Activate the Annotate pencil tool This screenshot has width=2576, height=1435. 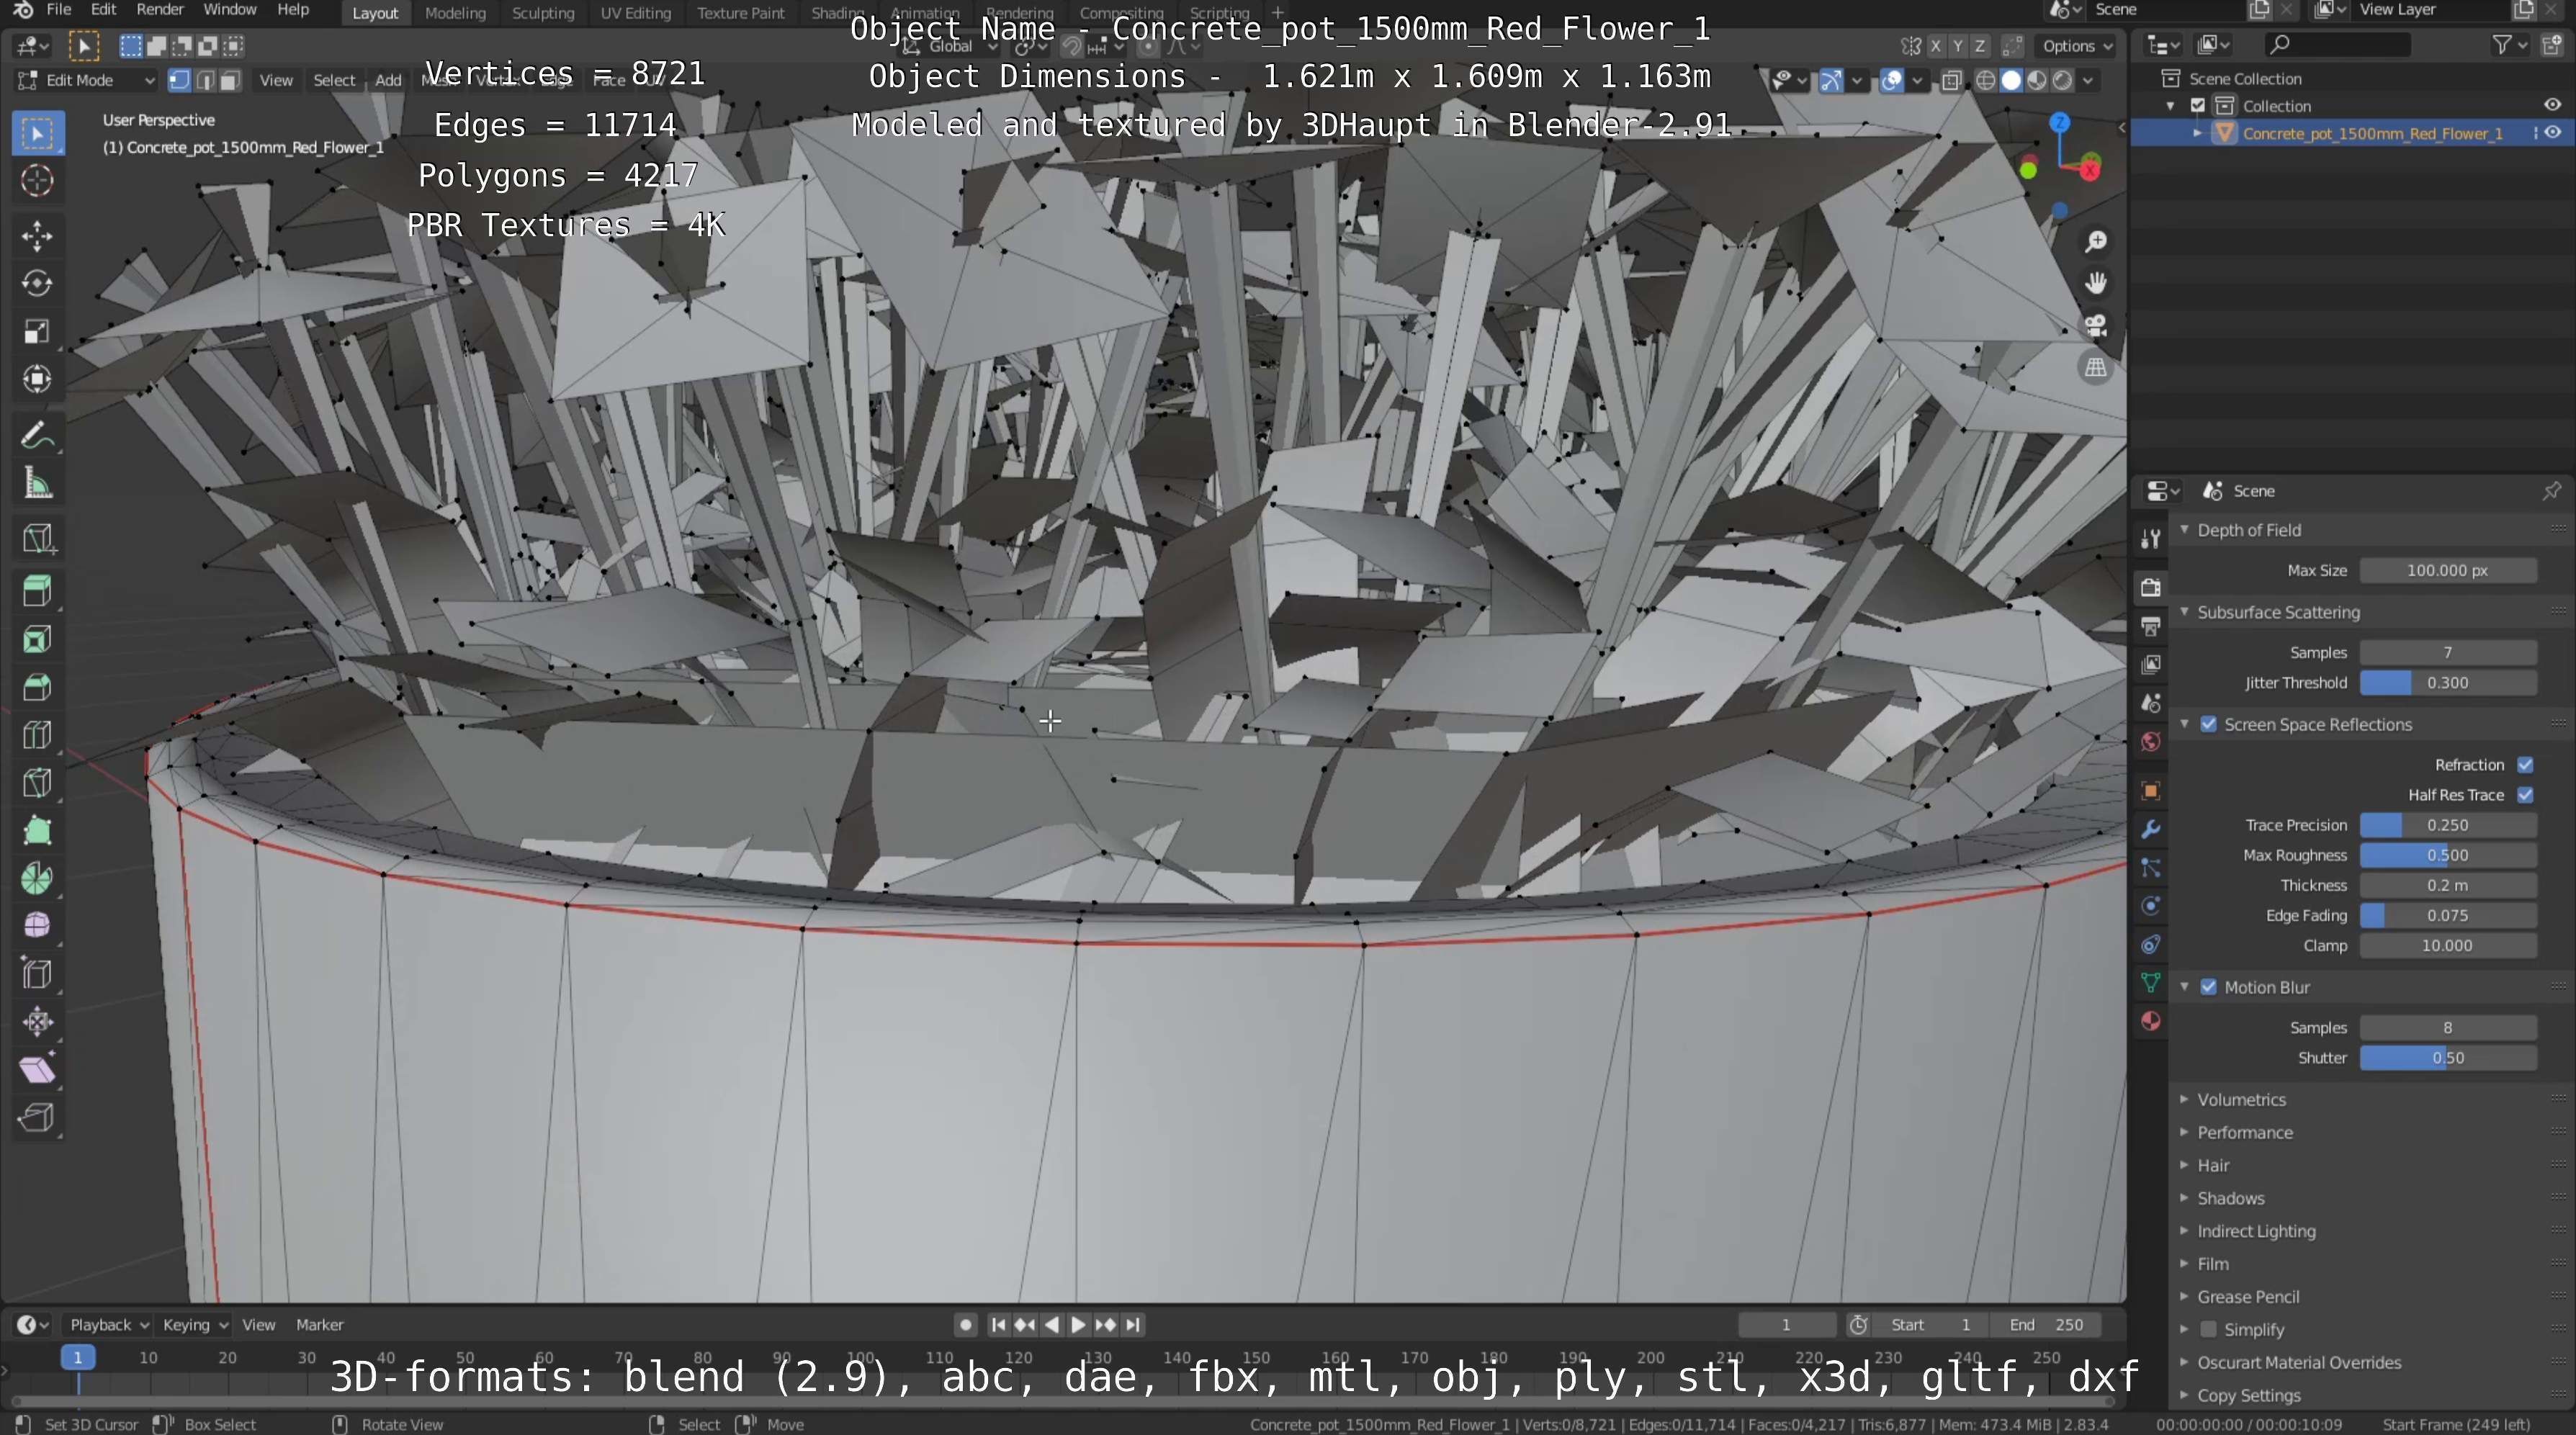tap(38, 436)
